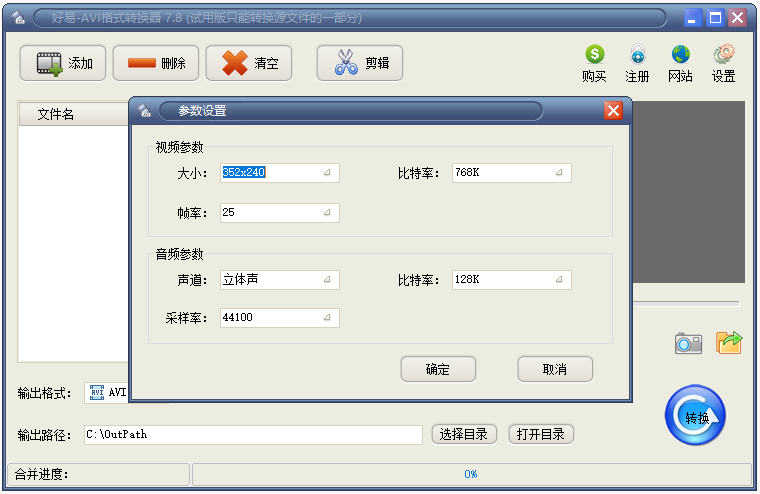Click the 取消 (Cancel) button
Viewport: 760px width, 494px height.
pyautogui.click(x=555, y=369)
